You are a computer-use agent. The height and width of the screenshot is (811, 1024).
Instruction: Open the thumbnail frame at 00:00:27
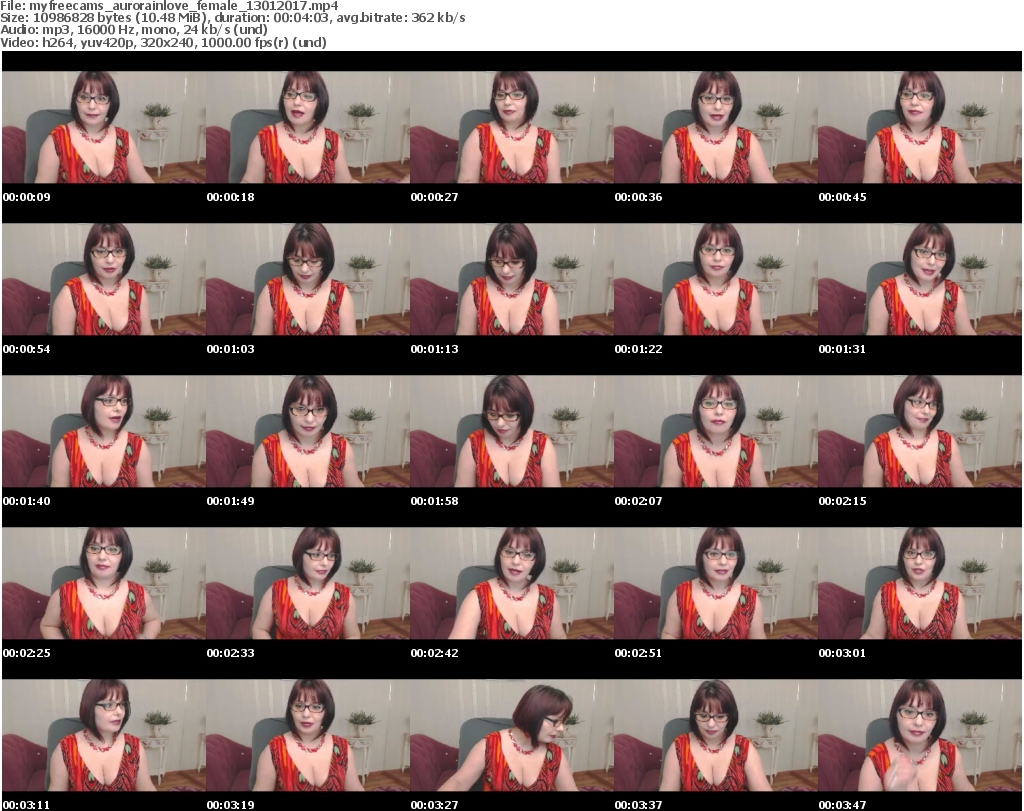coord(512,127)
